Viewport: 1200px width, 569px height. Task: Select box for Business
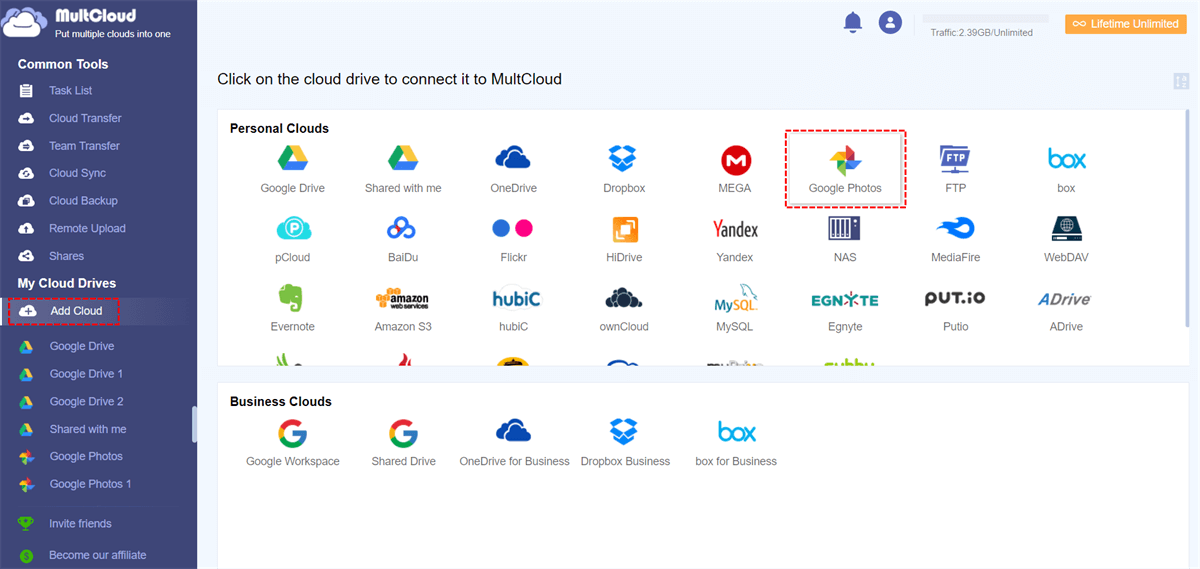736,442
